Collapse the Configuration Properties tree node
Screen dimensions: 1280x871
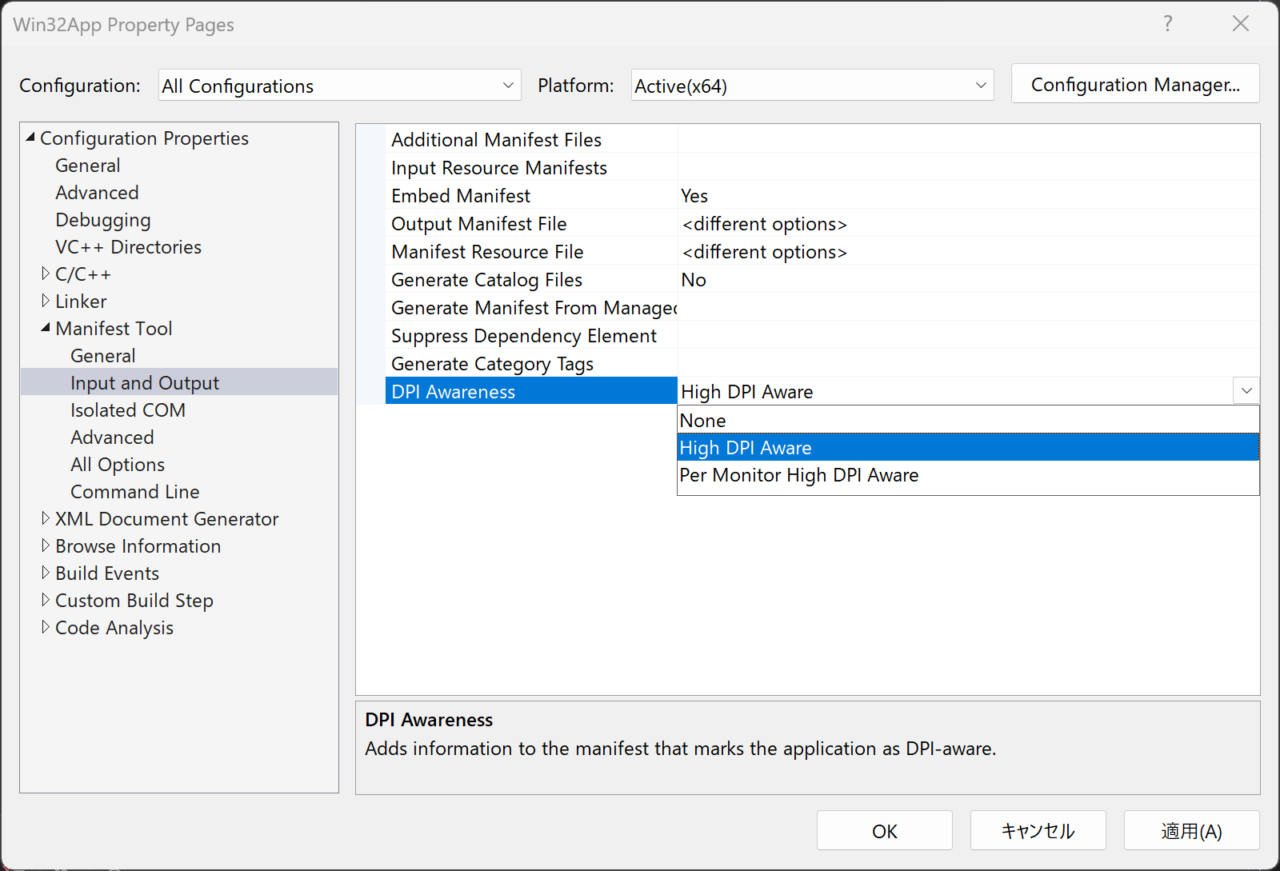click(x=30, y=139)
